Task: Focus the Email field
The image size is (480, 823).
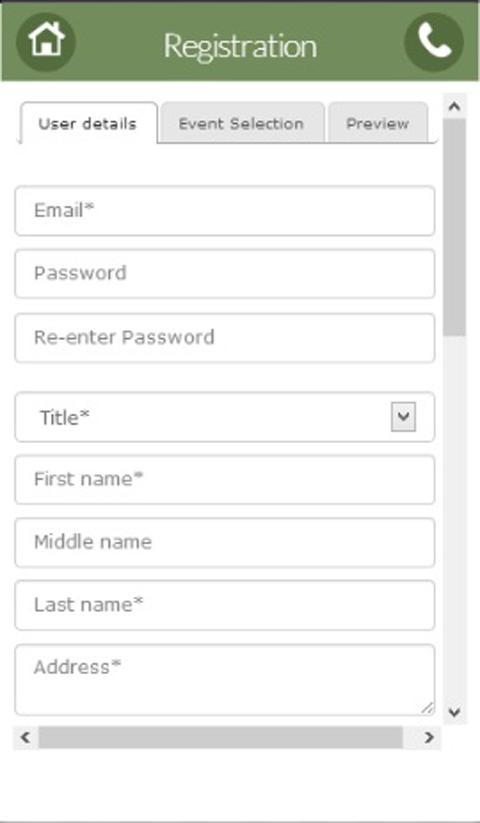Action: coord(225,210)
